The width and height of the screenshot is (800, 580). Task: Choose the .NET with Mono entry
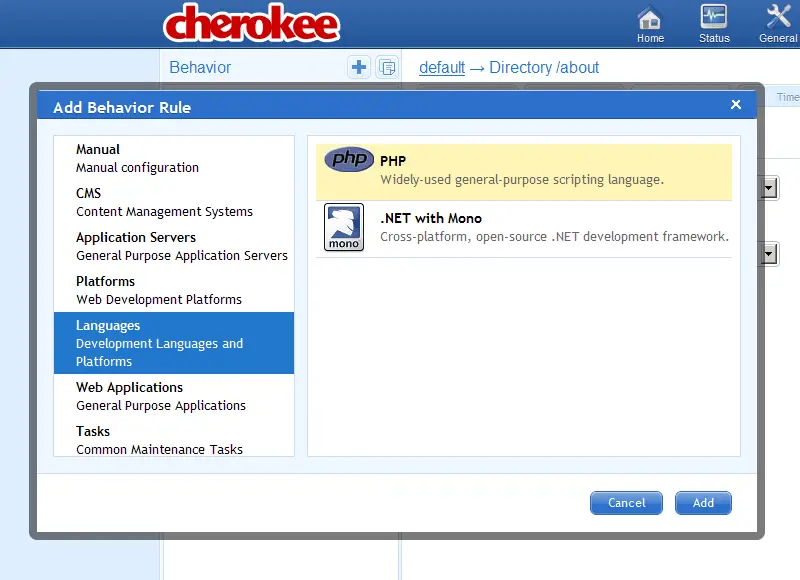(x=523, y=229)
